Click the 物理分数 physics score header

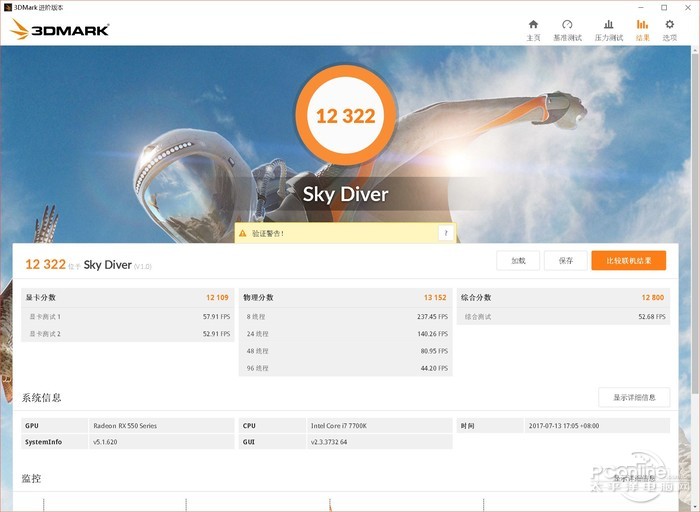click(259, 298)
